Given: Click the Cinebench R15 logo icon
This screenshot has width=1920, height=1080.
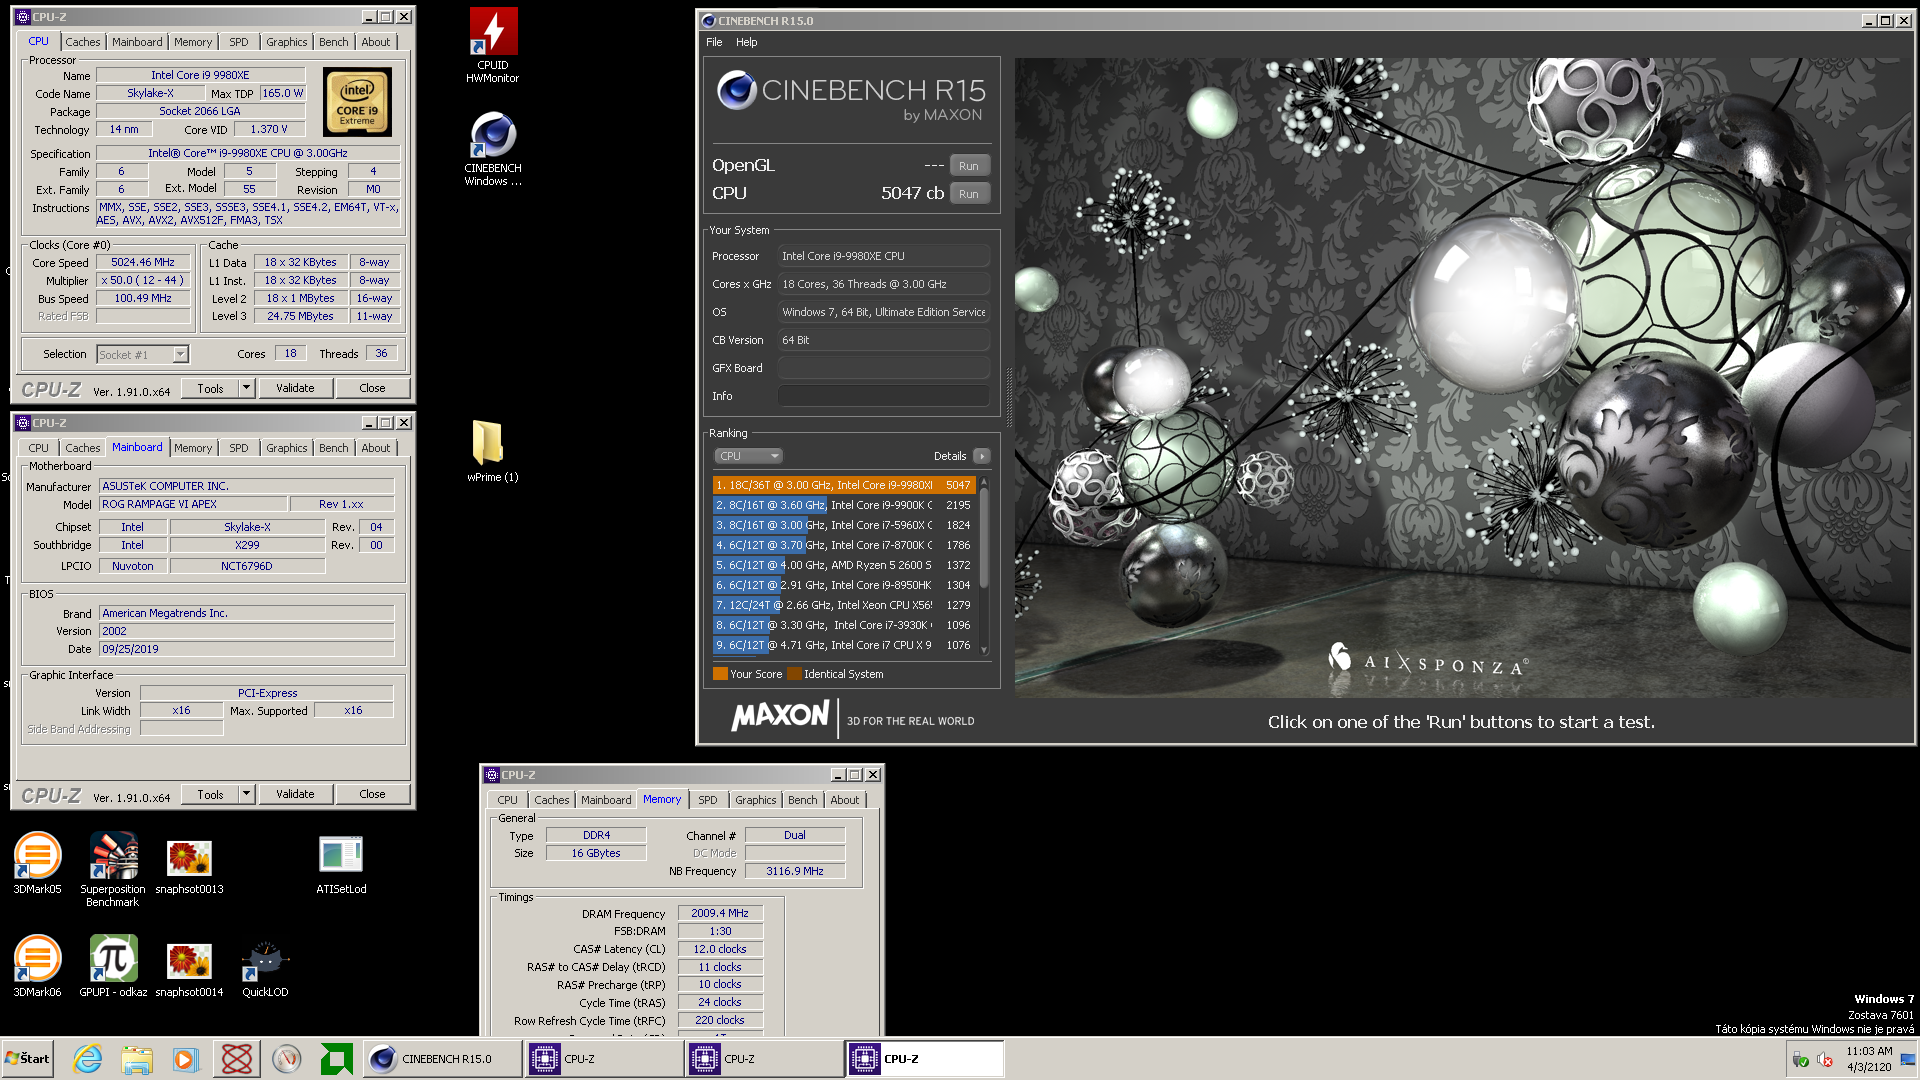Looking at the screenshot, I should pos(736,90).
